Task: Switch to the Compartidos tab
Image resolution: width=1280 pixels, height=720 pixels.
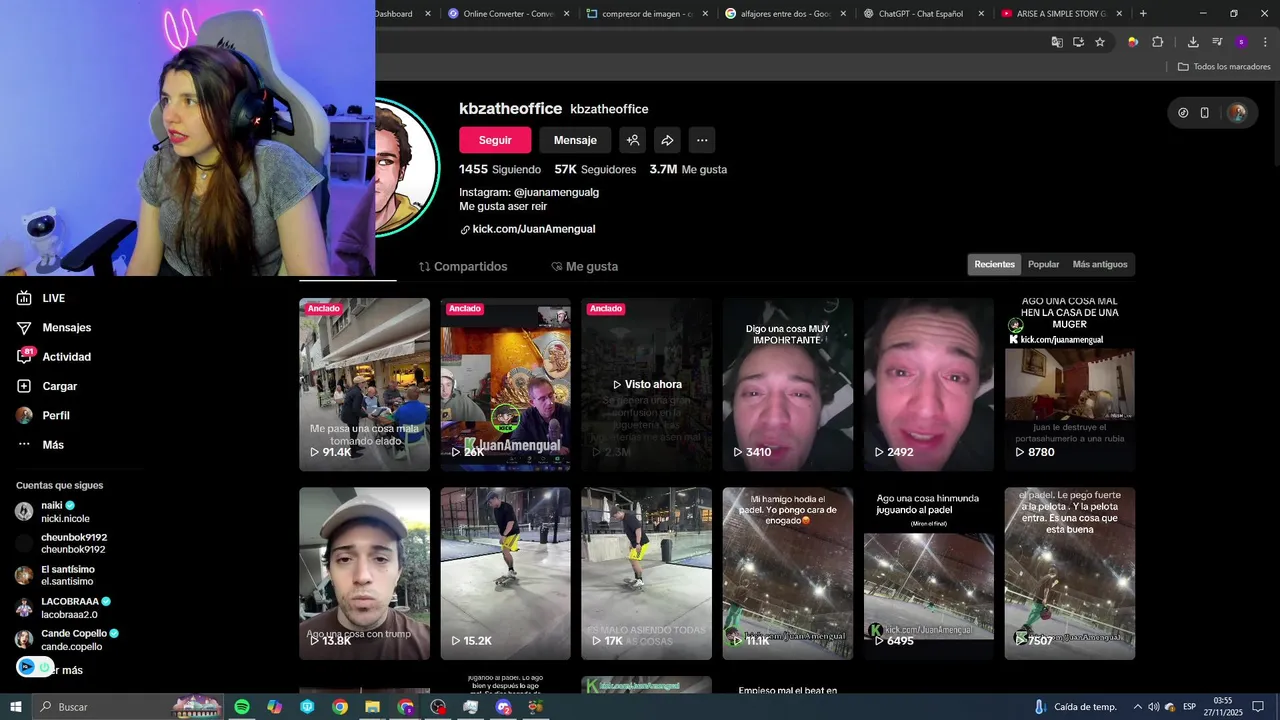Action: (x=463, y=266)
